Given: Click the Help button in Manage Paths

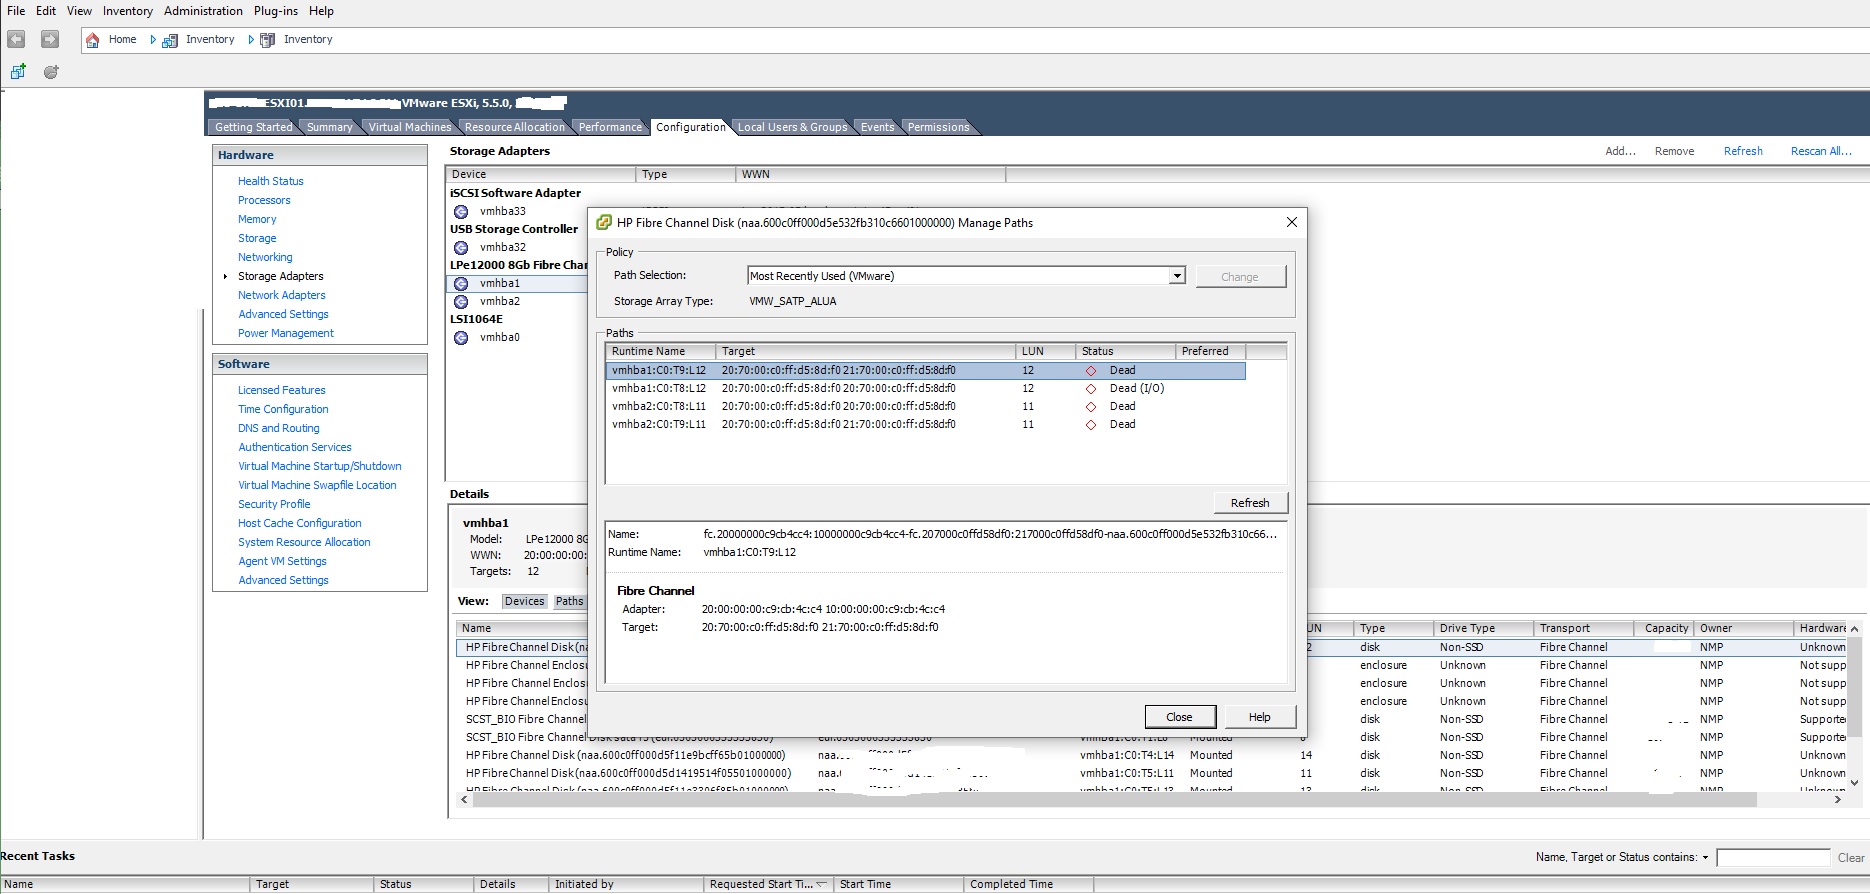Looking at the screenshot, I should point(1260,717).
